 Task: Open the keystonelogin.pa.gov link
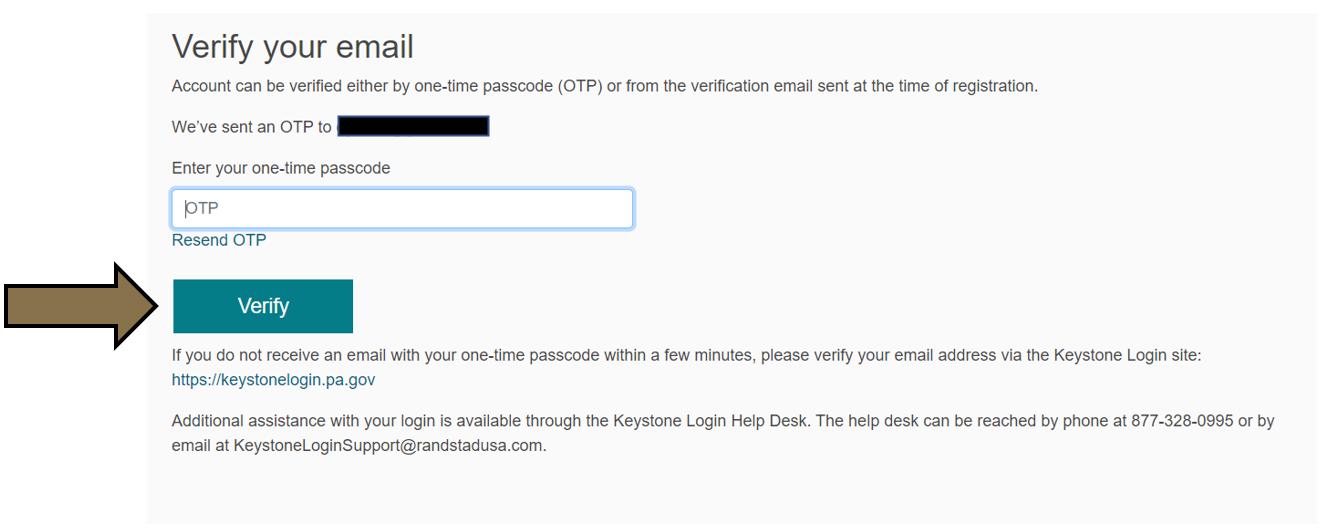[273, 380]
